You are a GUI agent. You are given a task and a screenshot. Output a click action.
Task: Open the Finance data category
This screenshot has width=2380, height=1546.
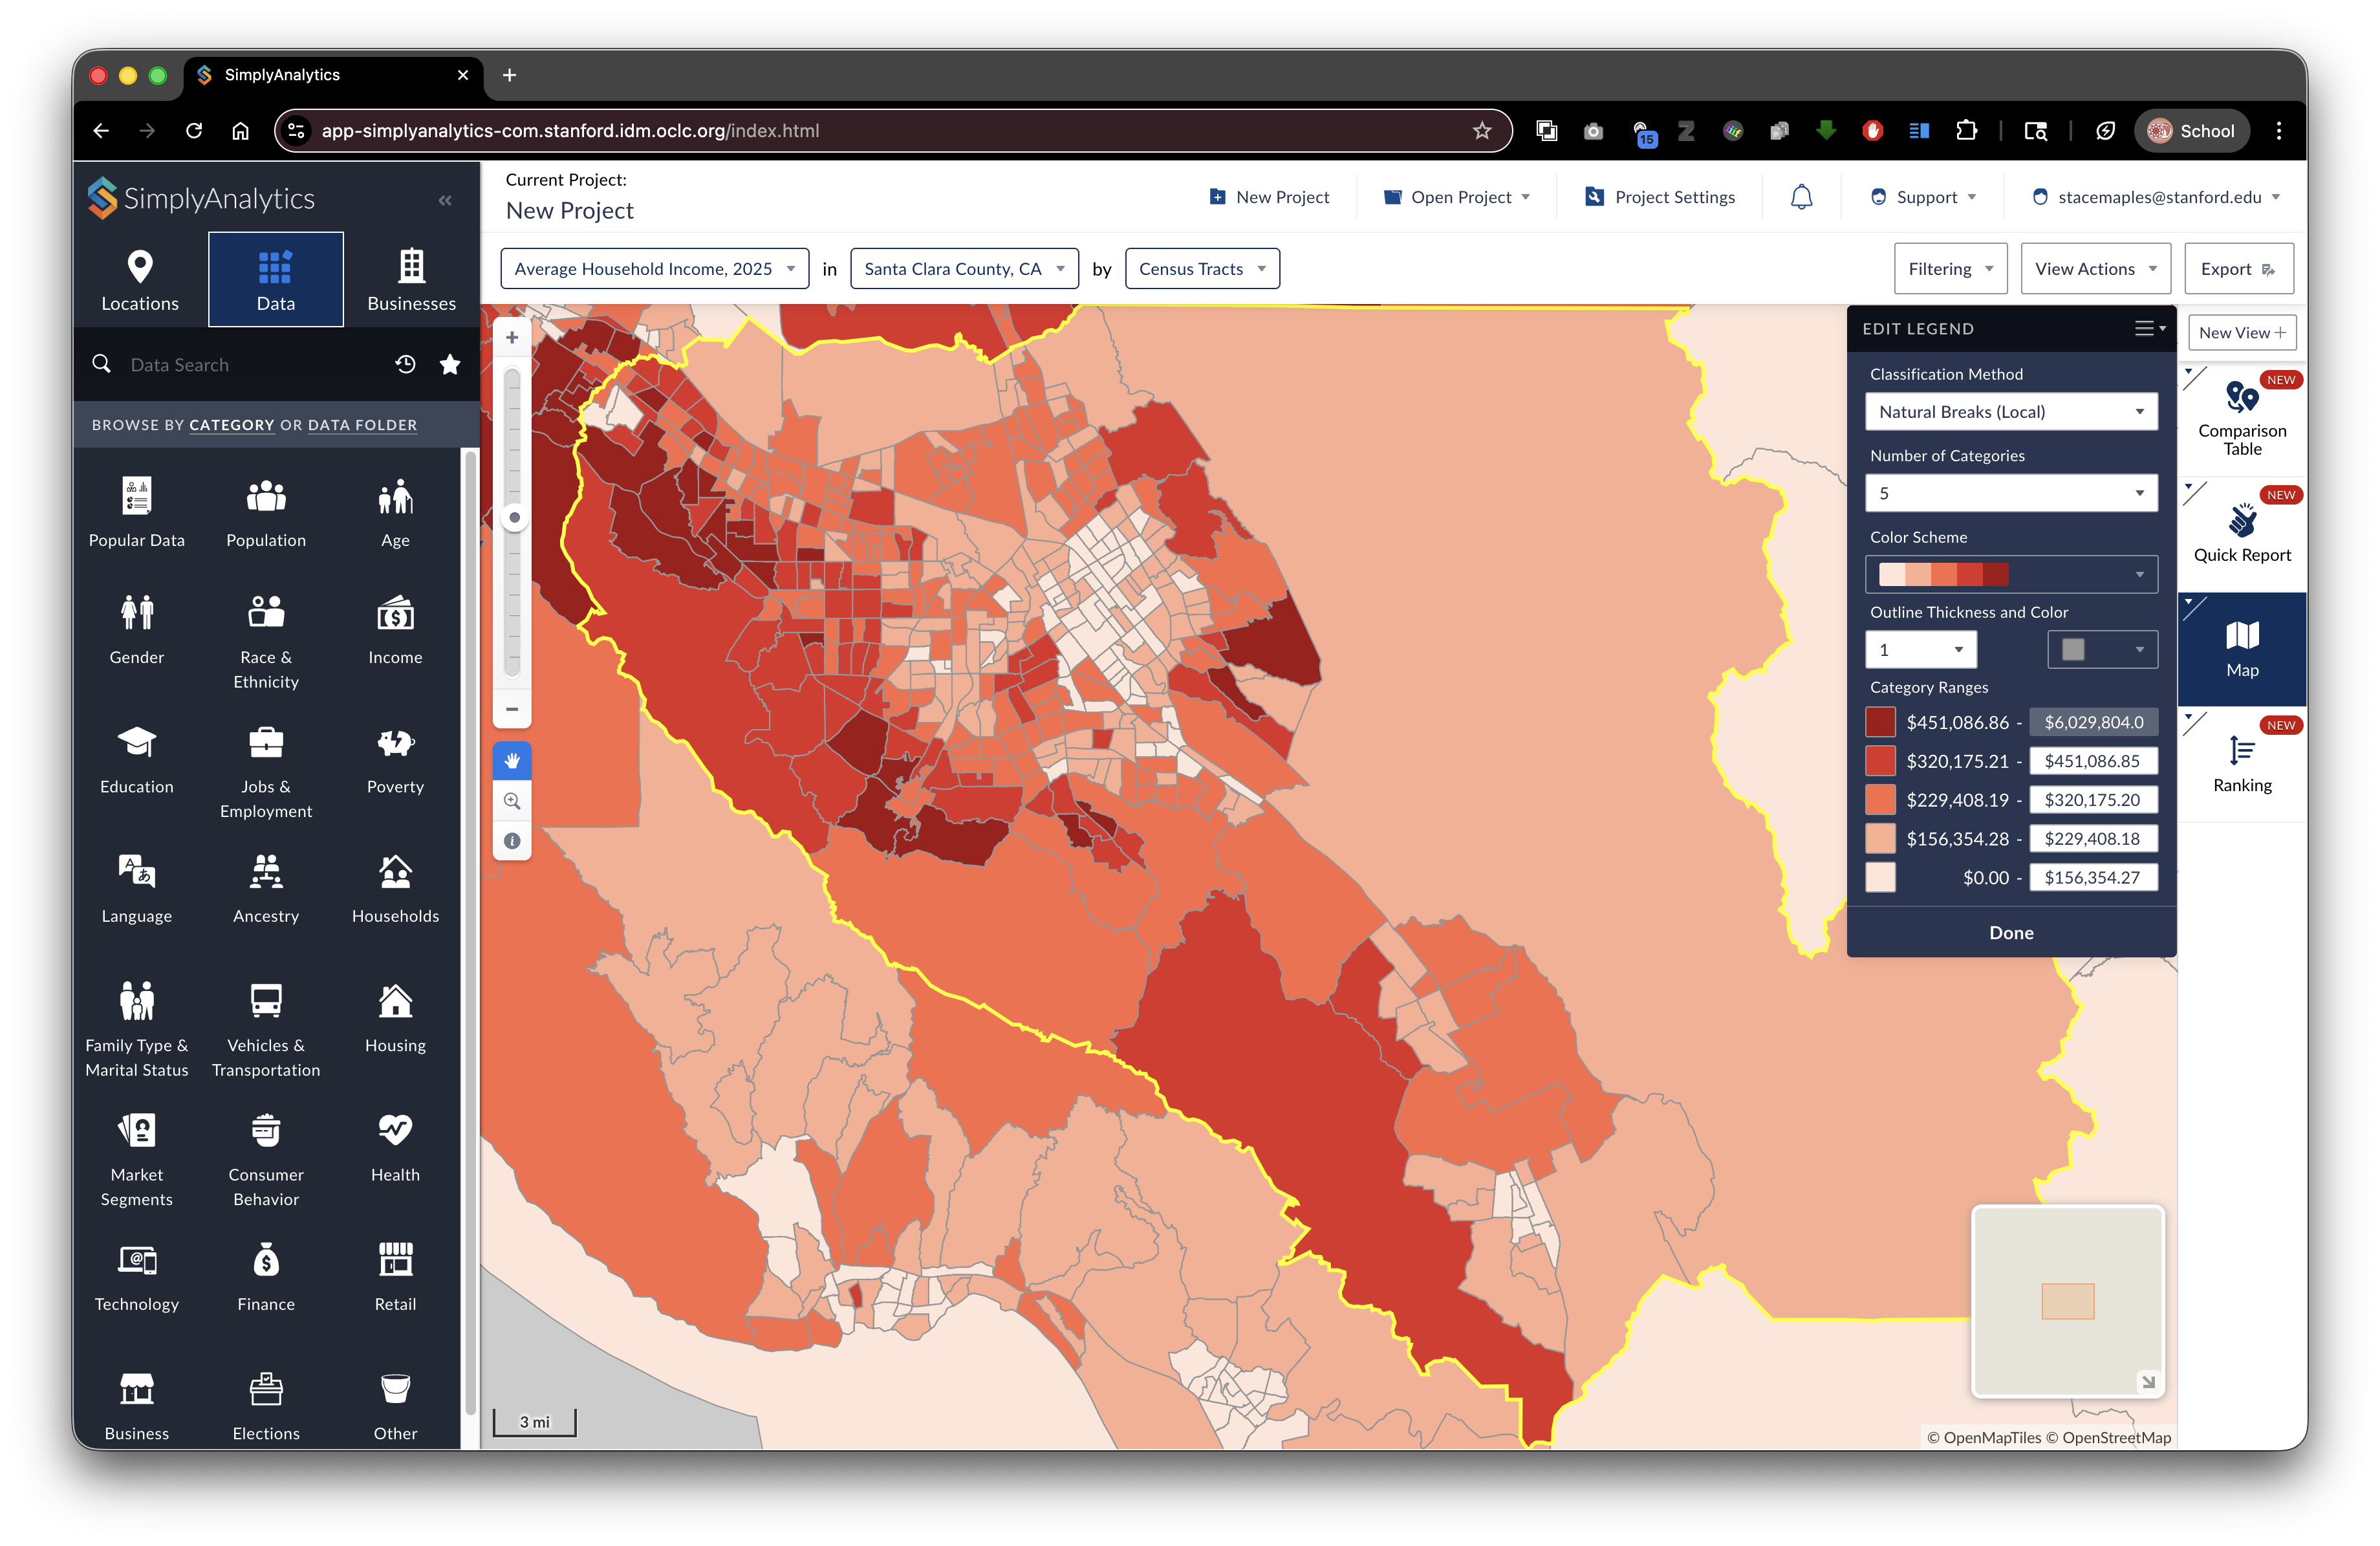coord(266,1277)
